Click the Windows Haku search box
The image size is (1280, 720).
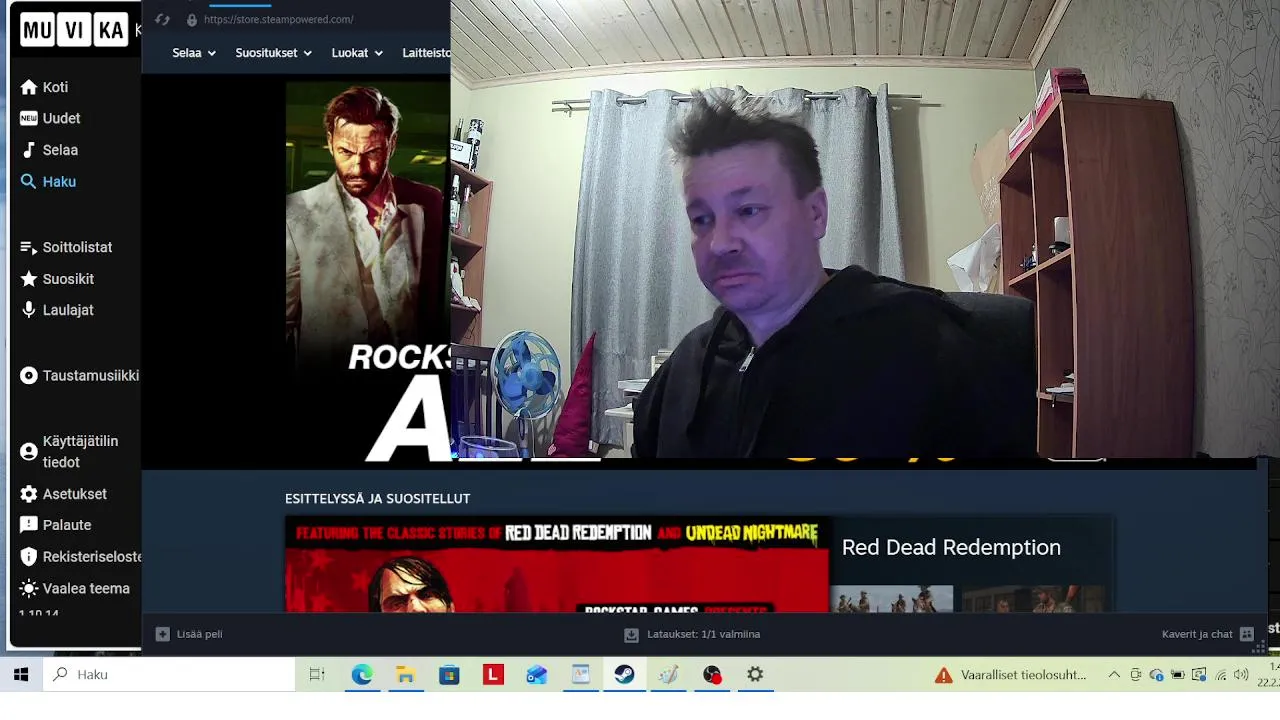coord(169,675)
